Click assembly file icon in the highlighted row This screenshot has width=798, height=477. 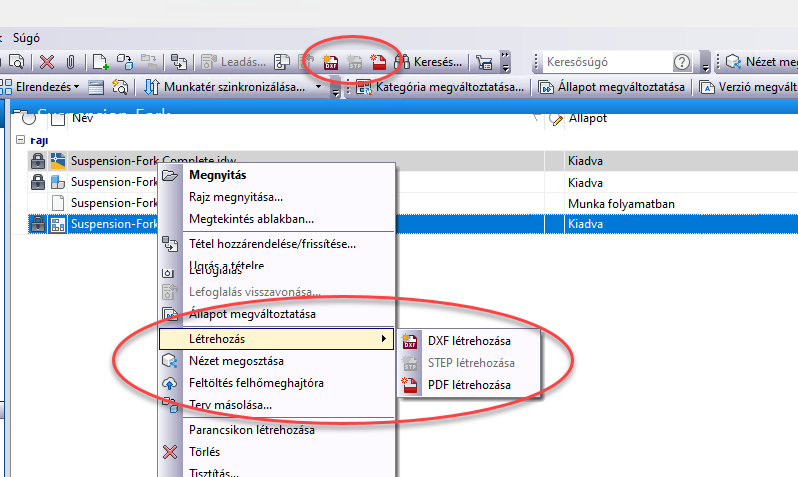(x=58, y=224)
